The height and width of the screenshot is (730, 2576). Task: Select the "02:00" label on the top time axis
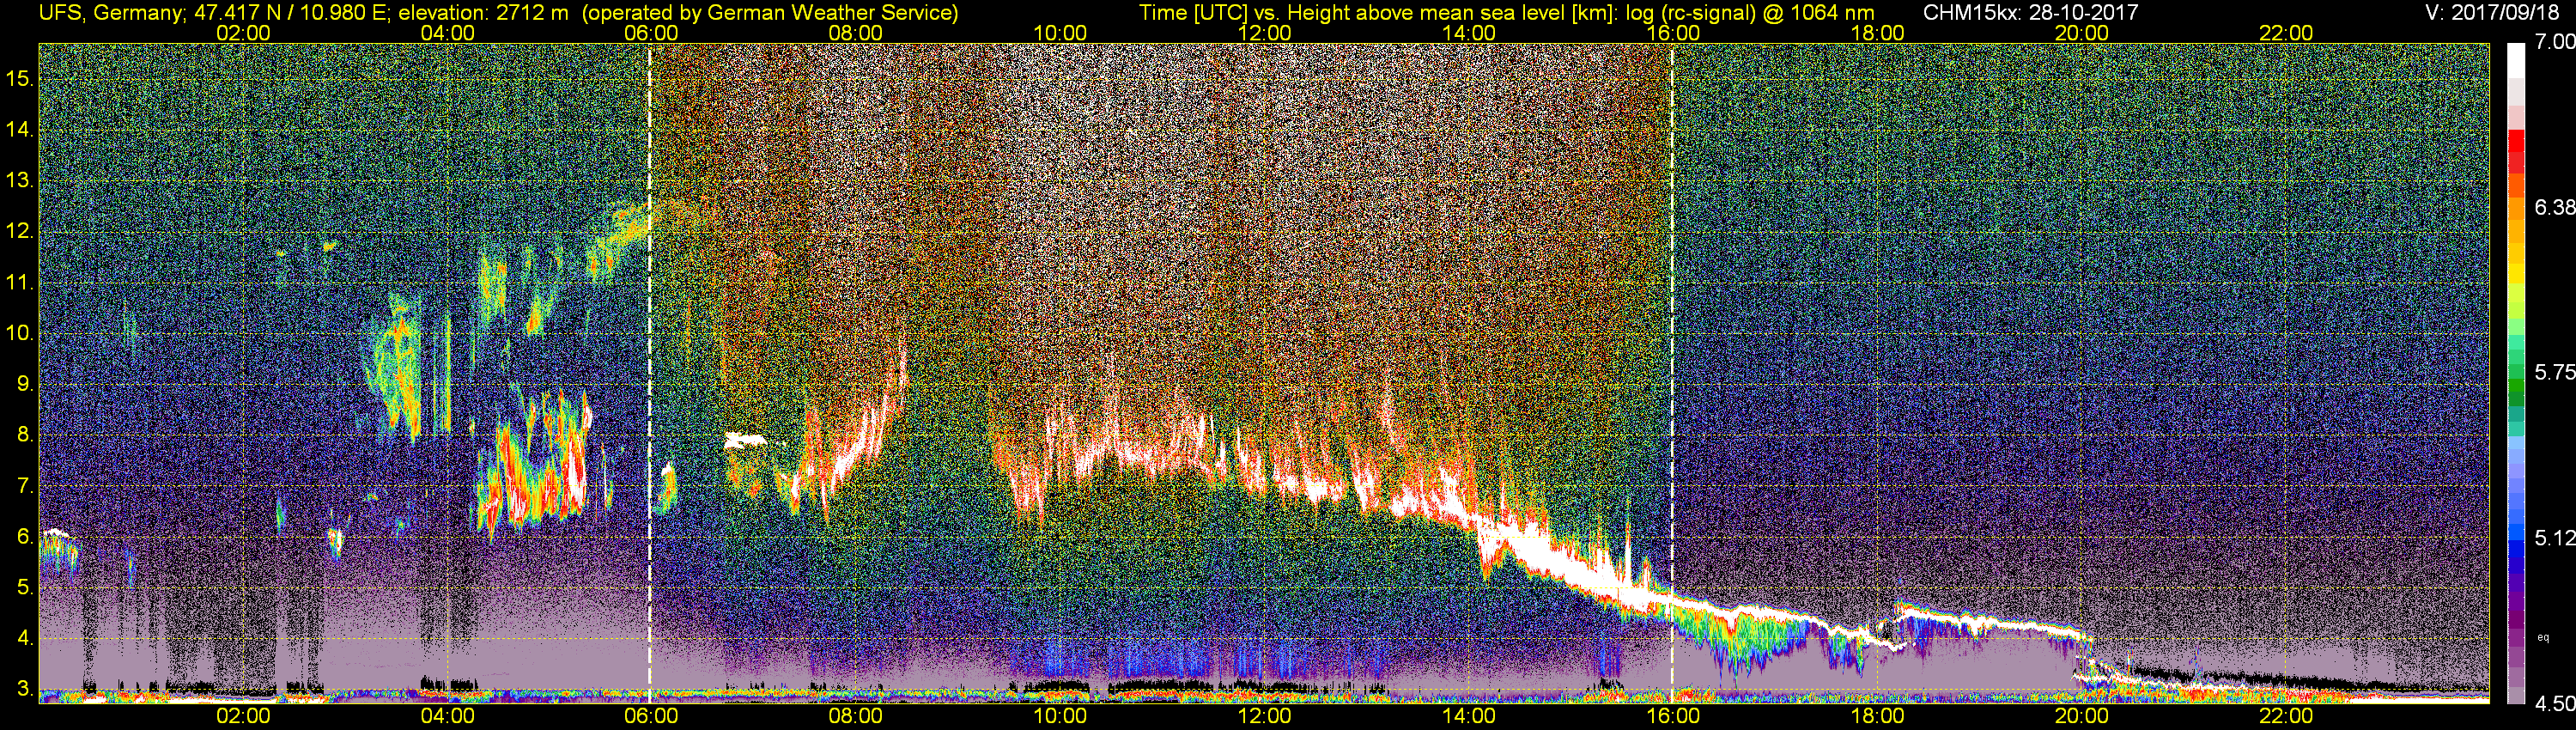point(244,32)
